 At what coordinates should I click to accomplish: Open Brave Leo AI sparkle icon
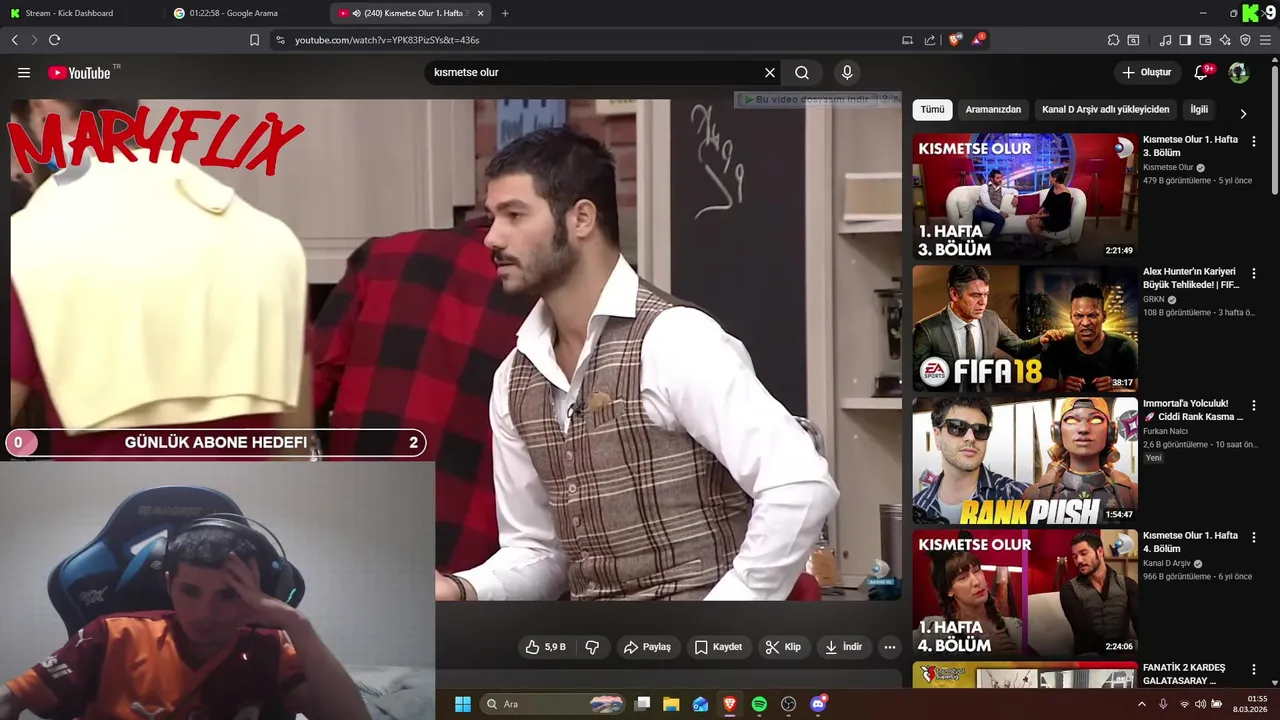click(x=1225, y=40)
